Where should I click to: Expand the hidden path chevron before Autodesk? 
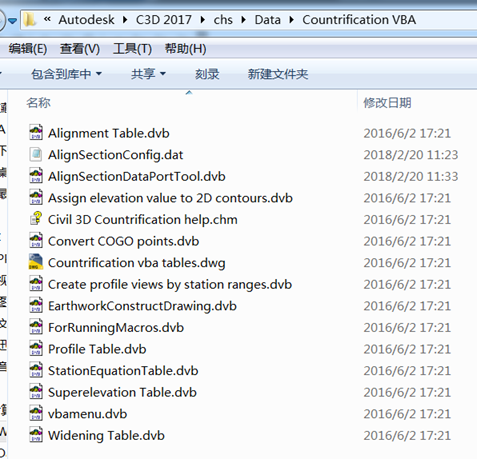tap(47, 19)
